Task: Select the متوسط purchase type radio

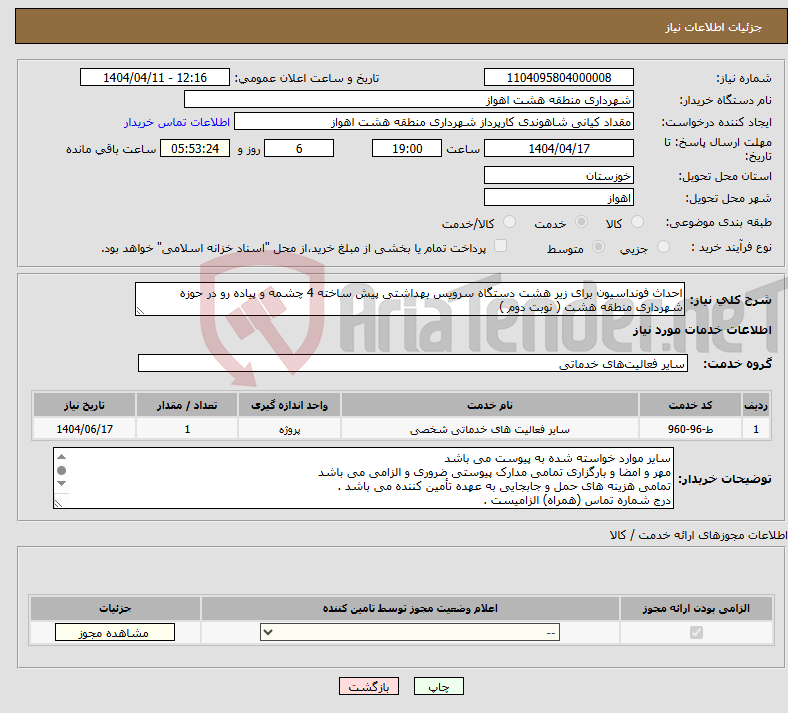Action: 598,247
